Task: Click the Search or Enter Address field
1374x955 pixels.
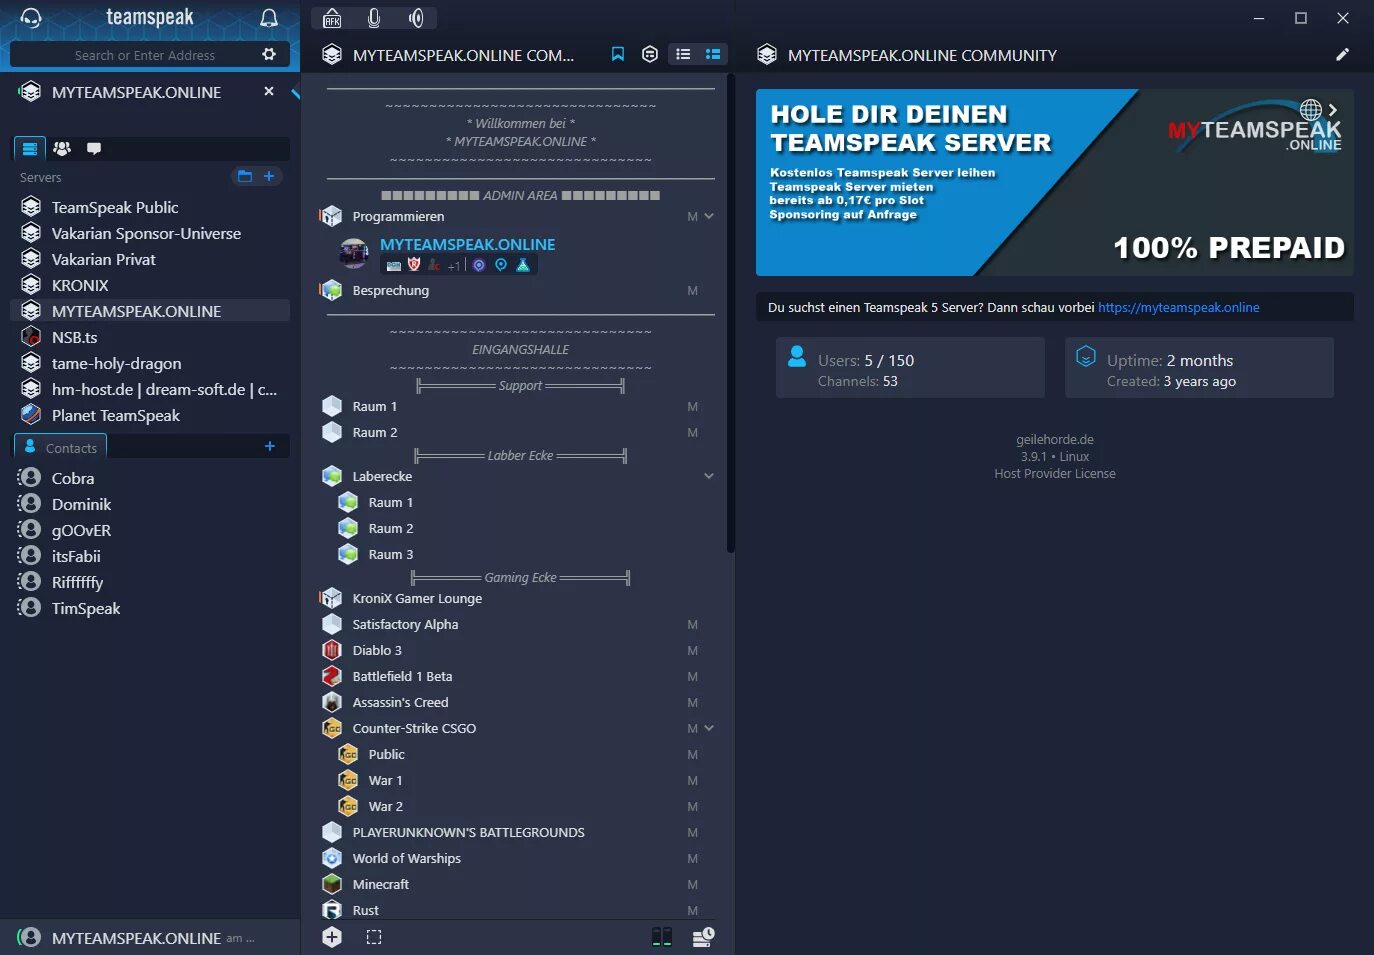Action: tap(145, 55)
